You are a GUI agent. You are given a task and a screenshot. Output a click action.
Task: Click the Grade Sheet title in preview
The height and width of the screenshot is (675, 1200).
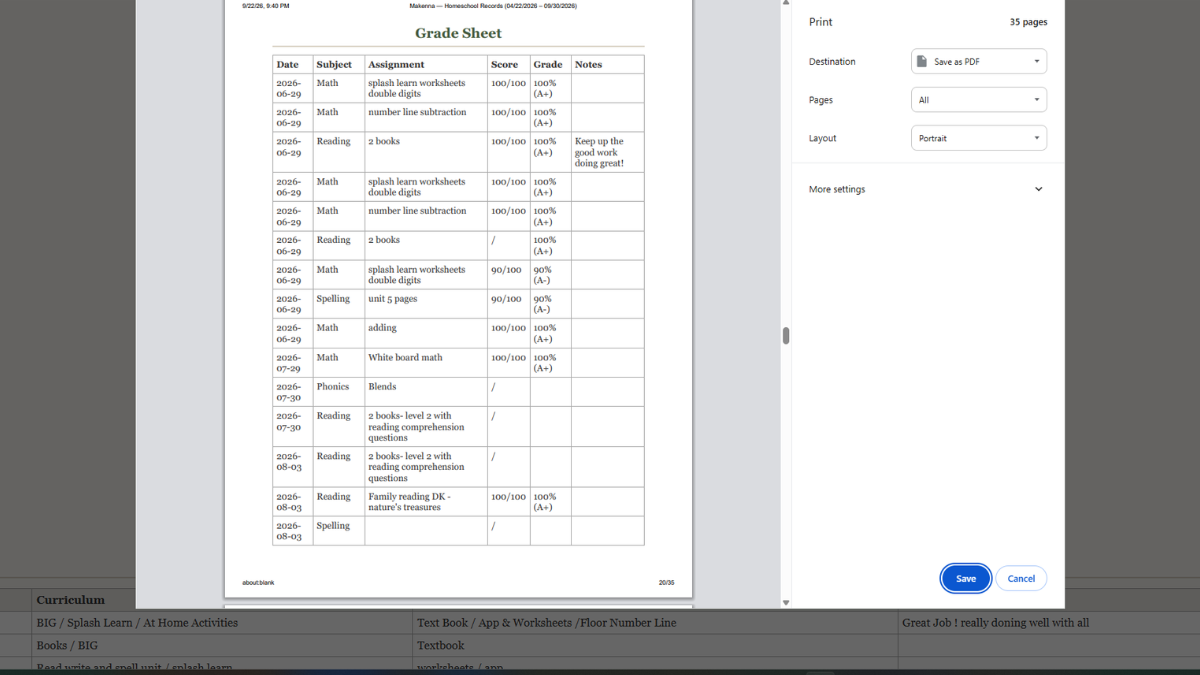[458, 33]
